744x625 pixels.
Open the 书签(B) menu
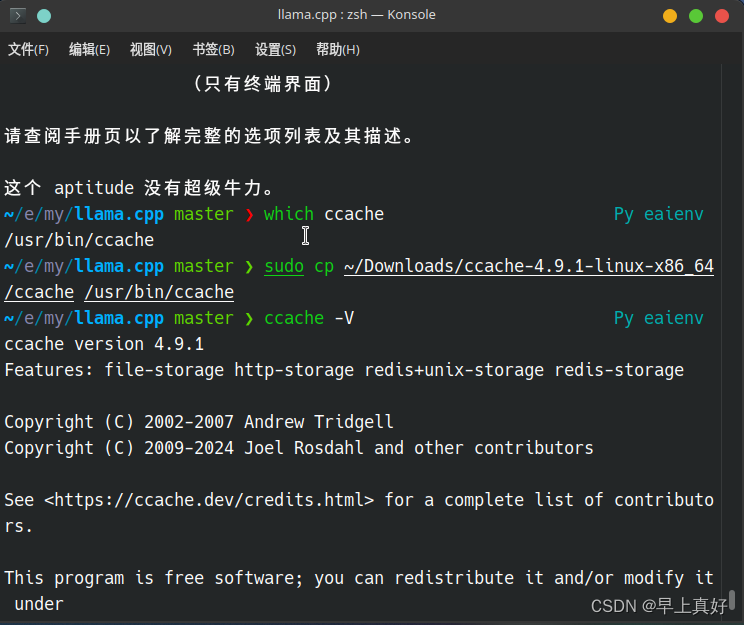pos(214,49)
